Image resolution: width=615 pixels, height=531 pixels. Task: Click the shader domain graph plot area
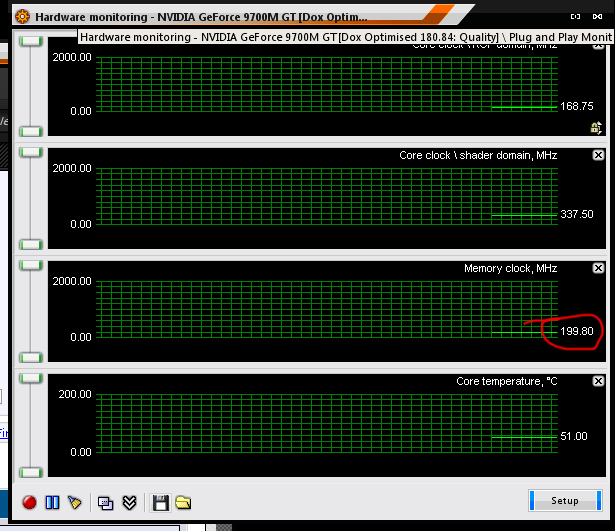tap(327, 196)
